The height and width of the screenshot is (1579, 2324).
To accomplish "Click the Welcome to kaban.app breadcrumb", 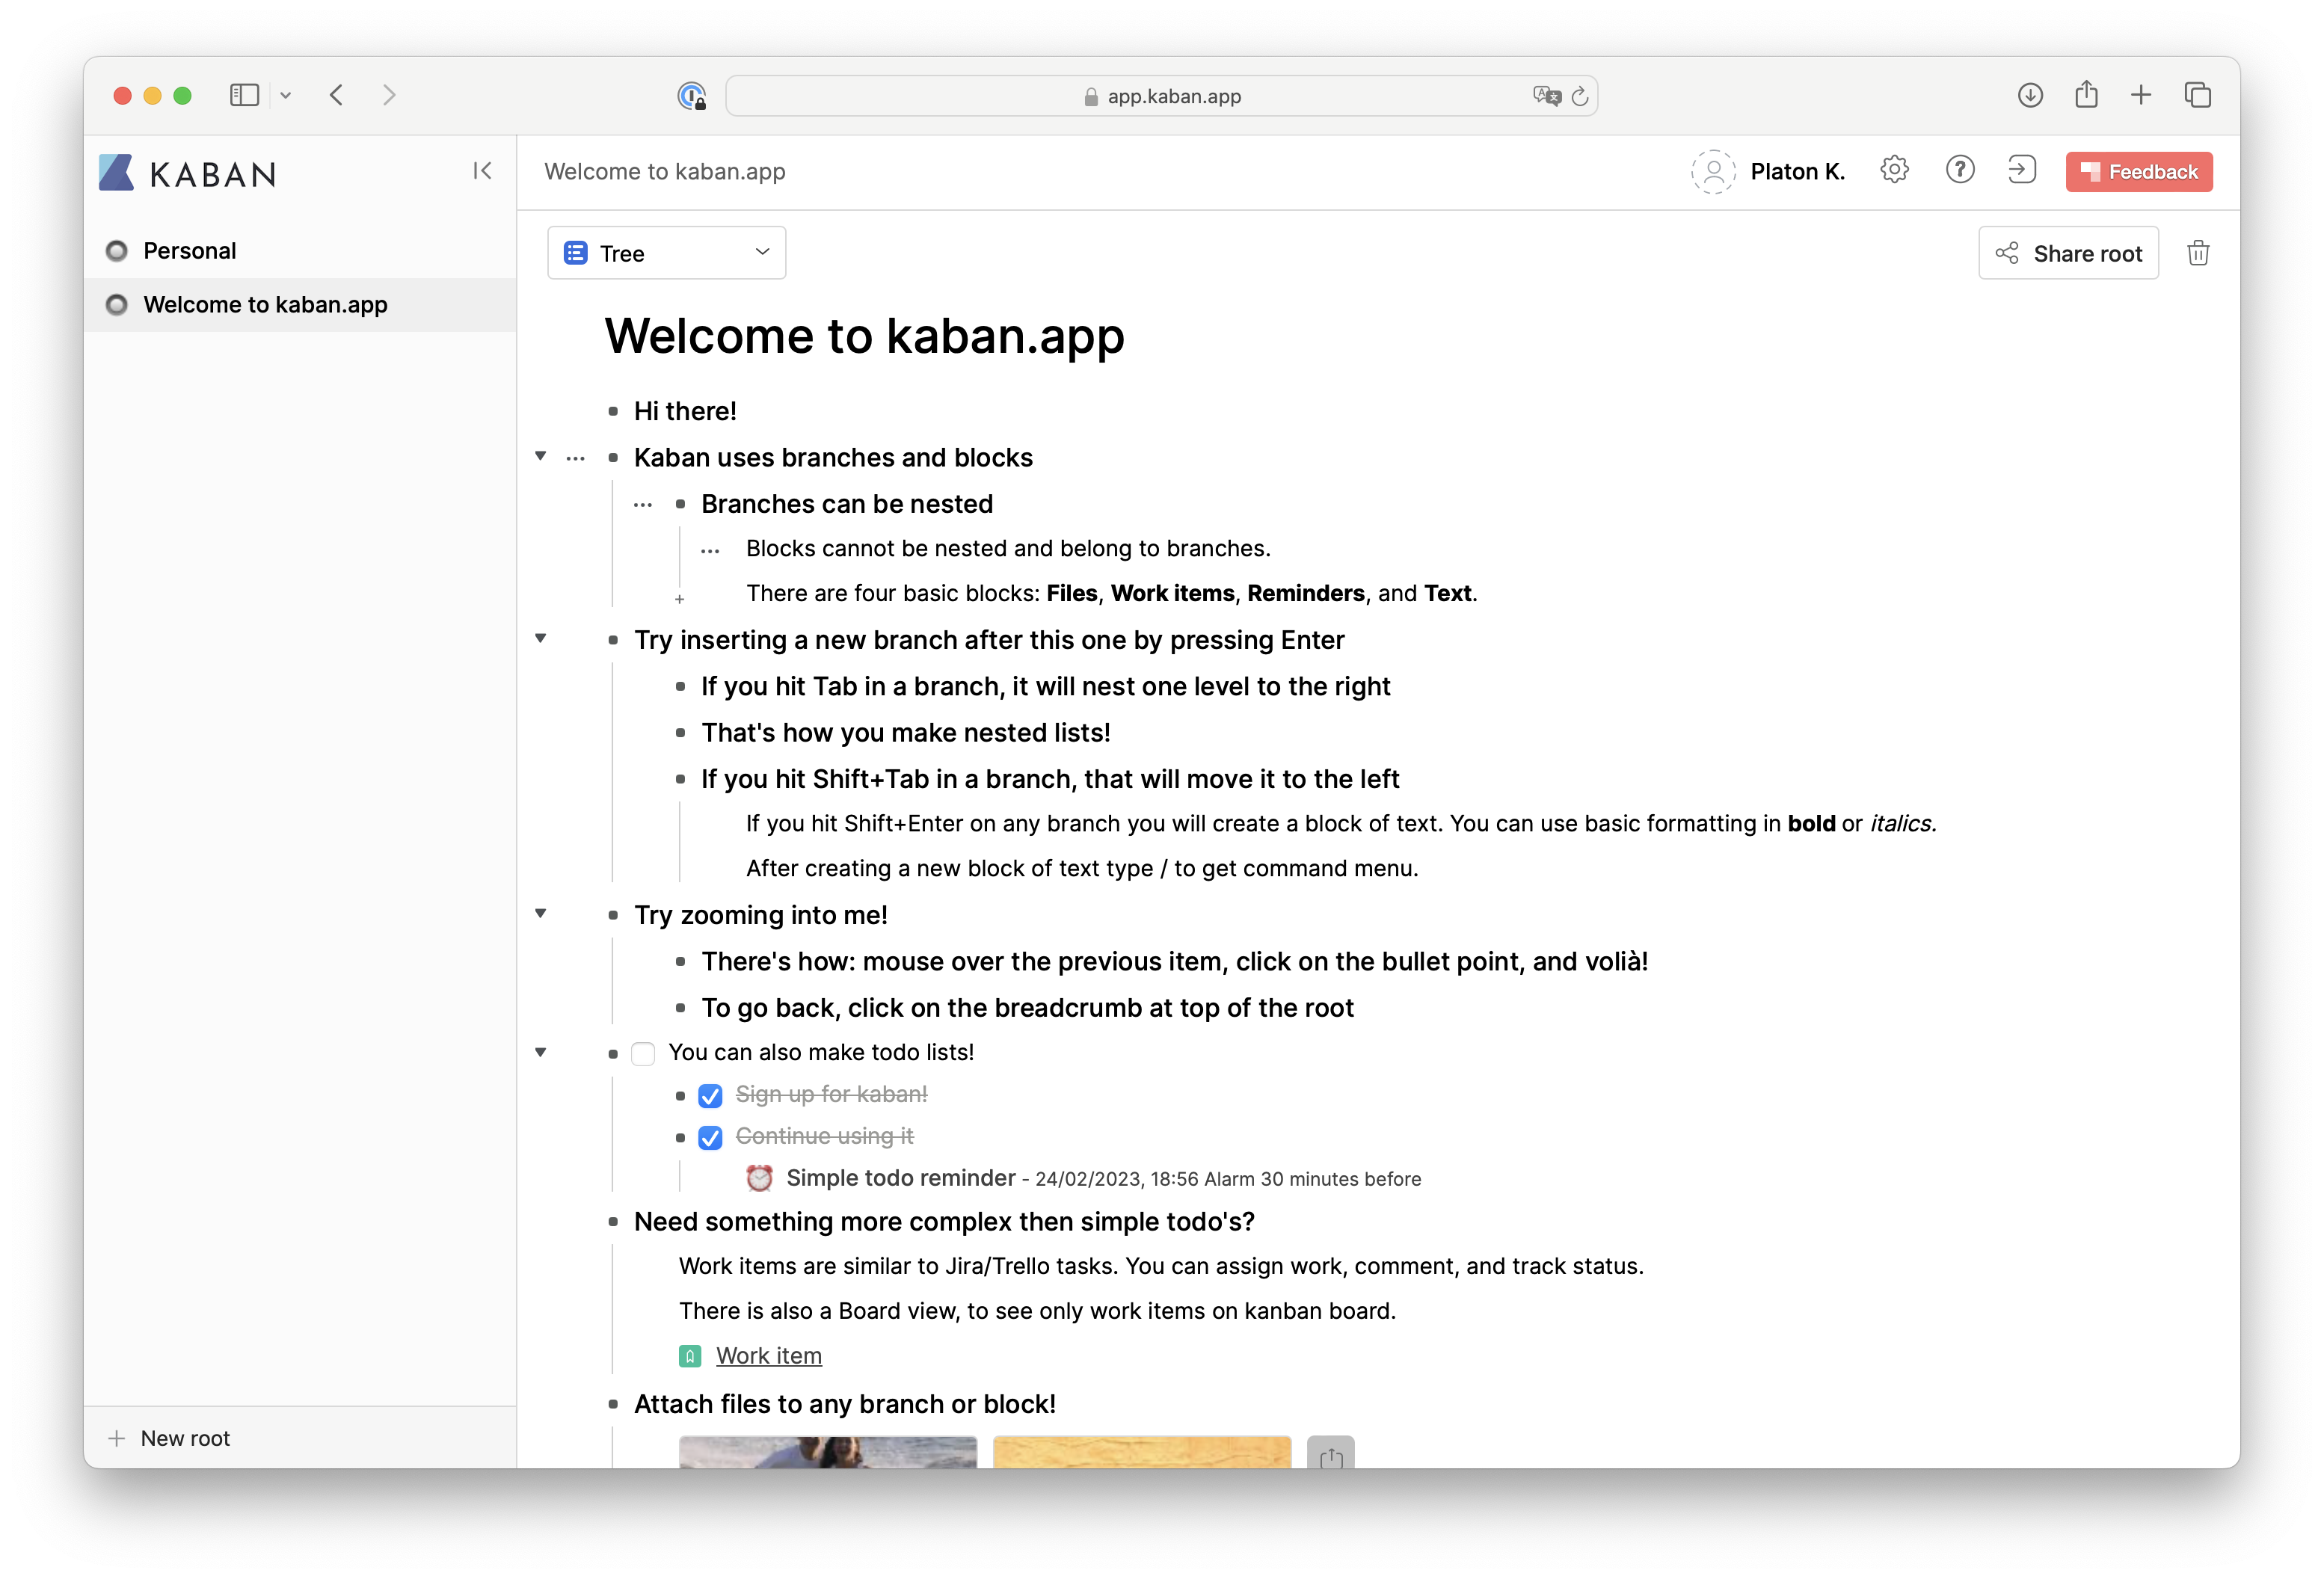I will (665, 172).
